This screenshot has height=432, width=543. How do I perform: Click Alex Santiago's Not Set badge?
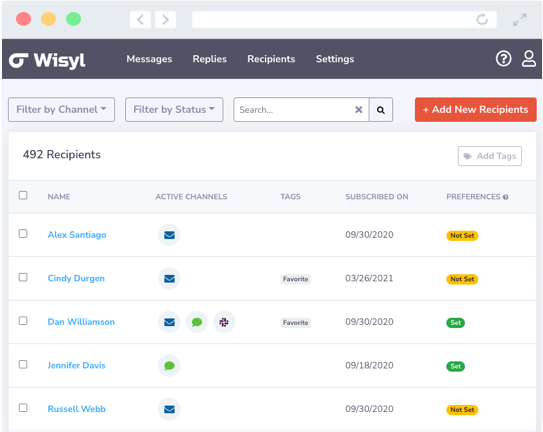462,236
